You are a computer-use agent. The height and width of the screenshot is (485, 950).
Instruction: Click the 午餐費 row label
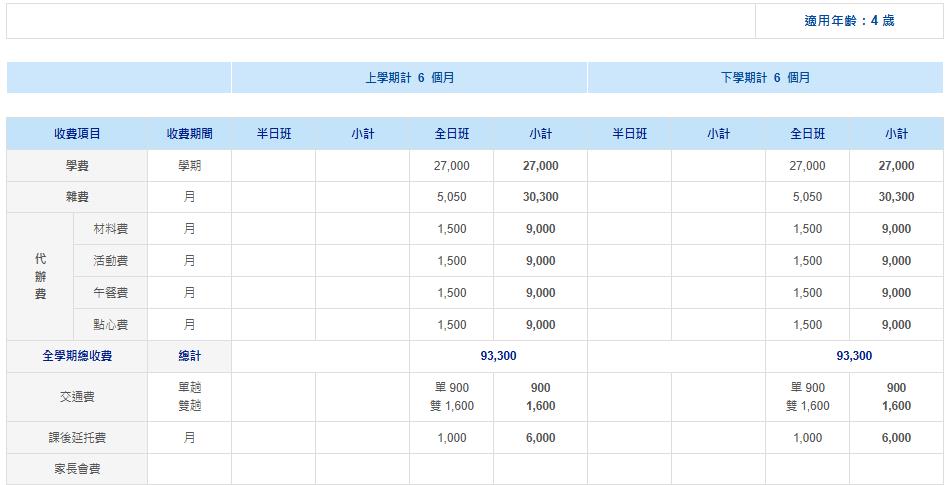(x=110, y=294)
